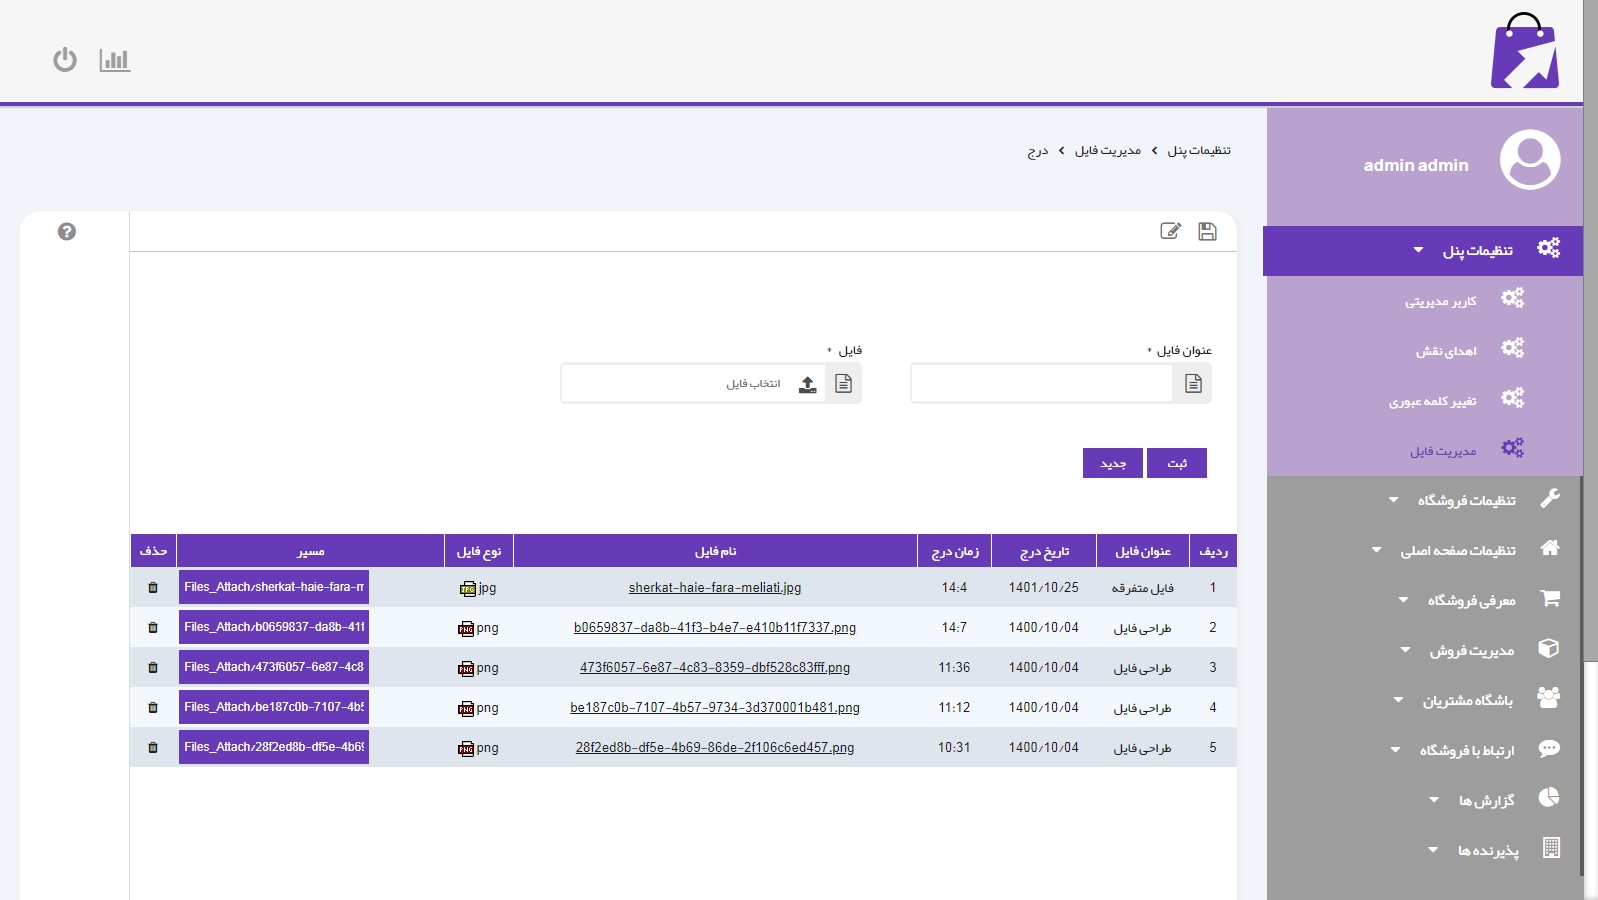Open 28f2ed8b-df5e-4b69 png file link
Viewport: 1598px width, 900px height.
coord(715,748)
